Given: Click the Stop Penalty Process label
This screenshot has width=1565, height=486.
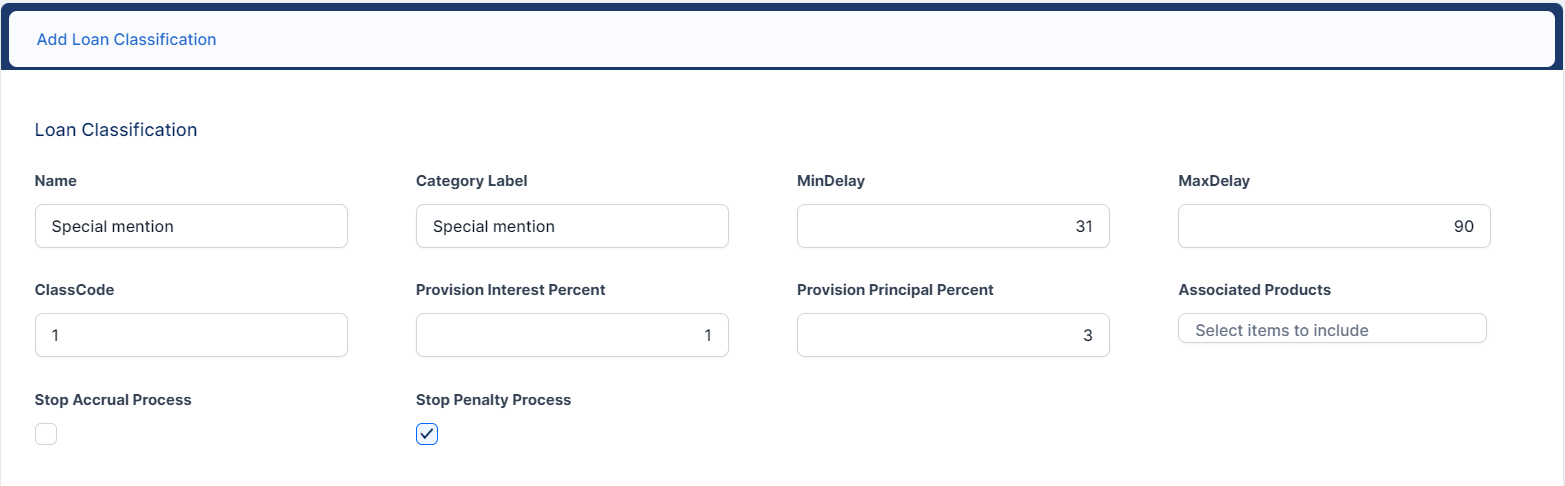Looking at the screenshot, I should [x=493, y=400].
